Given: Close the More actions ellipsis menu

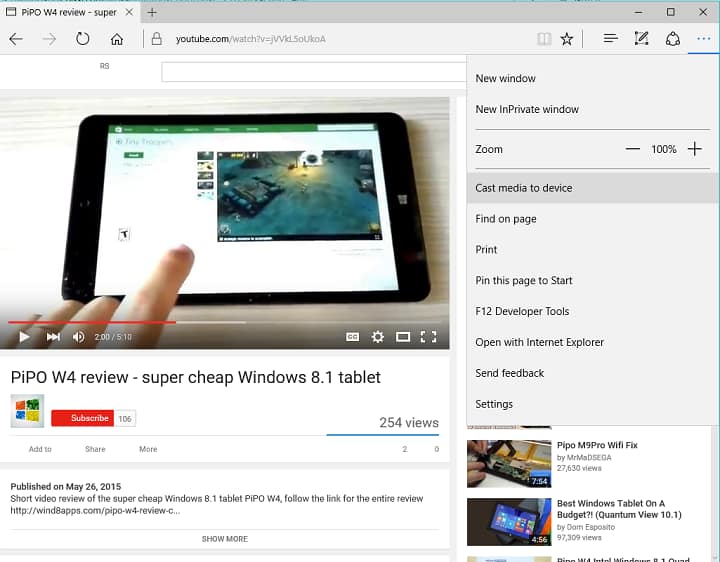Looking at the screenshot, I should tap(704, 39).
